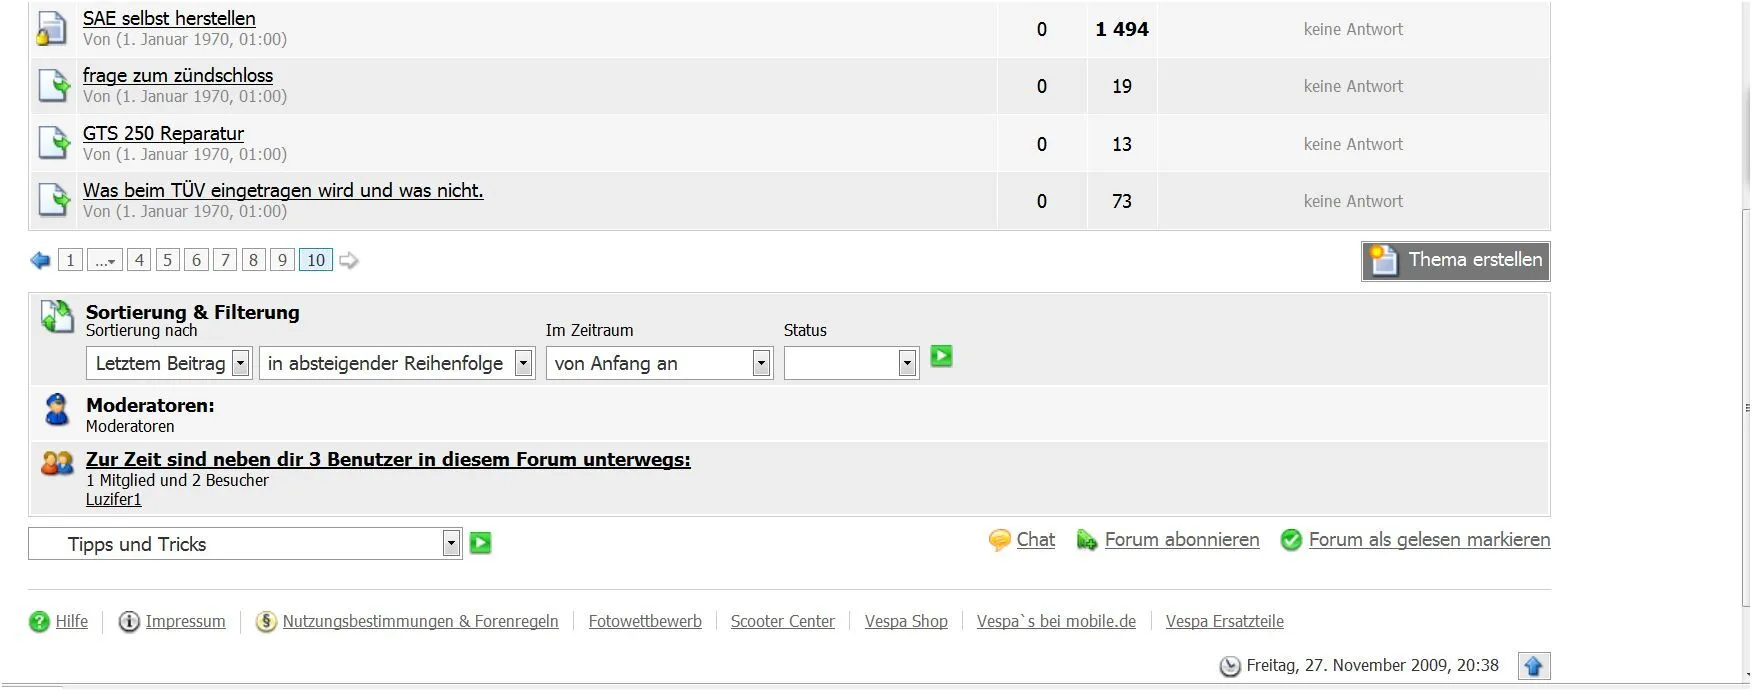Viewport: 1752px width, 691px height.
Task: Click the locked thread icon for SAE selbst herstellen
Action: pyautogui.click(x=52, y=28)
